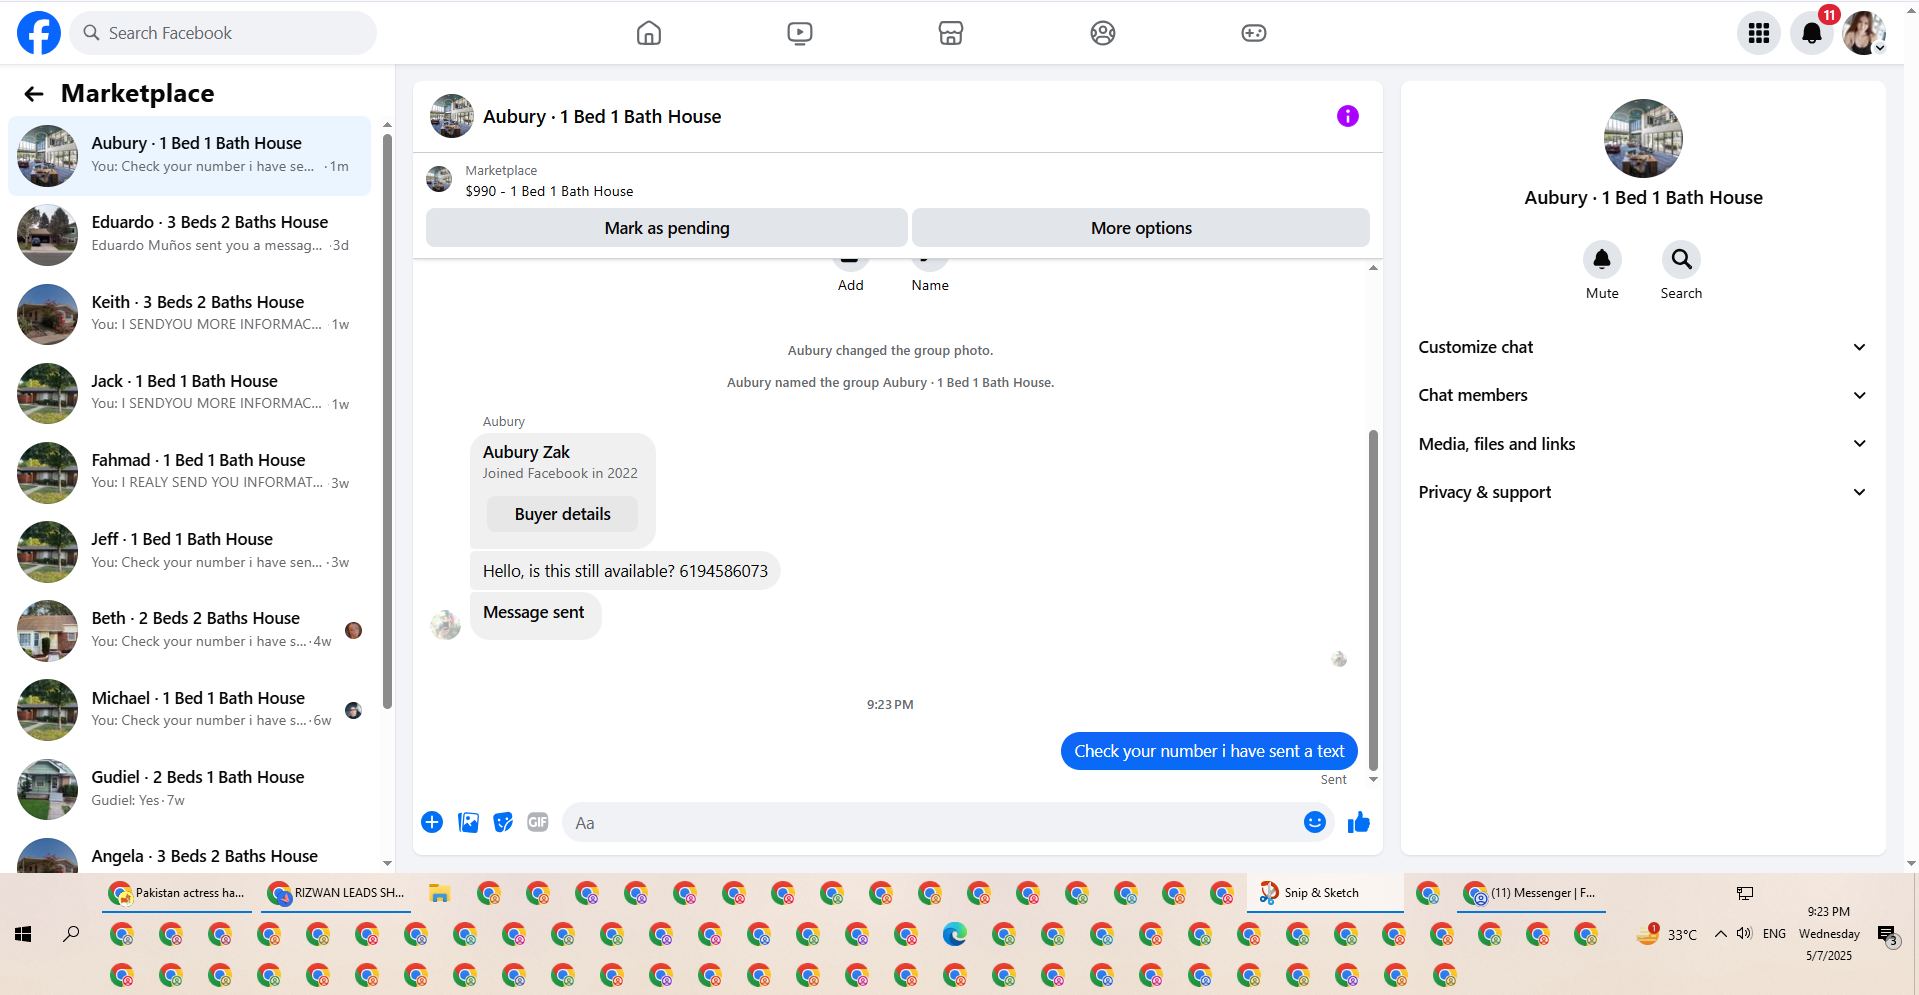Go to the Home feed icon

click(x=649, y=33)
